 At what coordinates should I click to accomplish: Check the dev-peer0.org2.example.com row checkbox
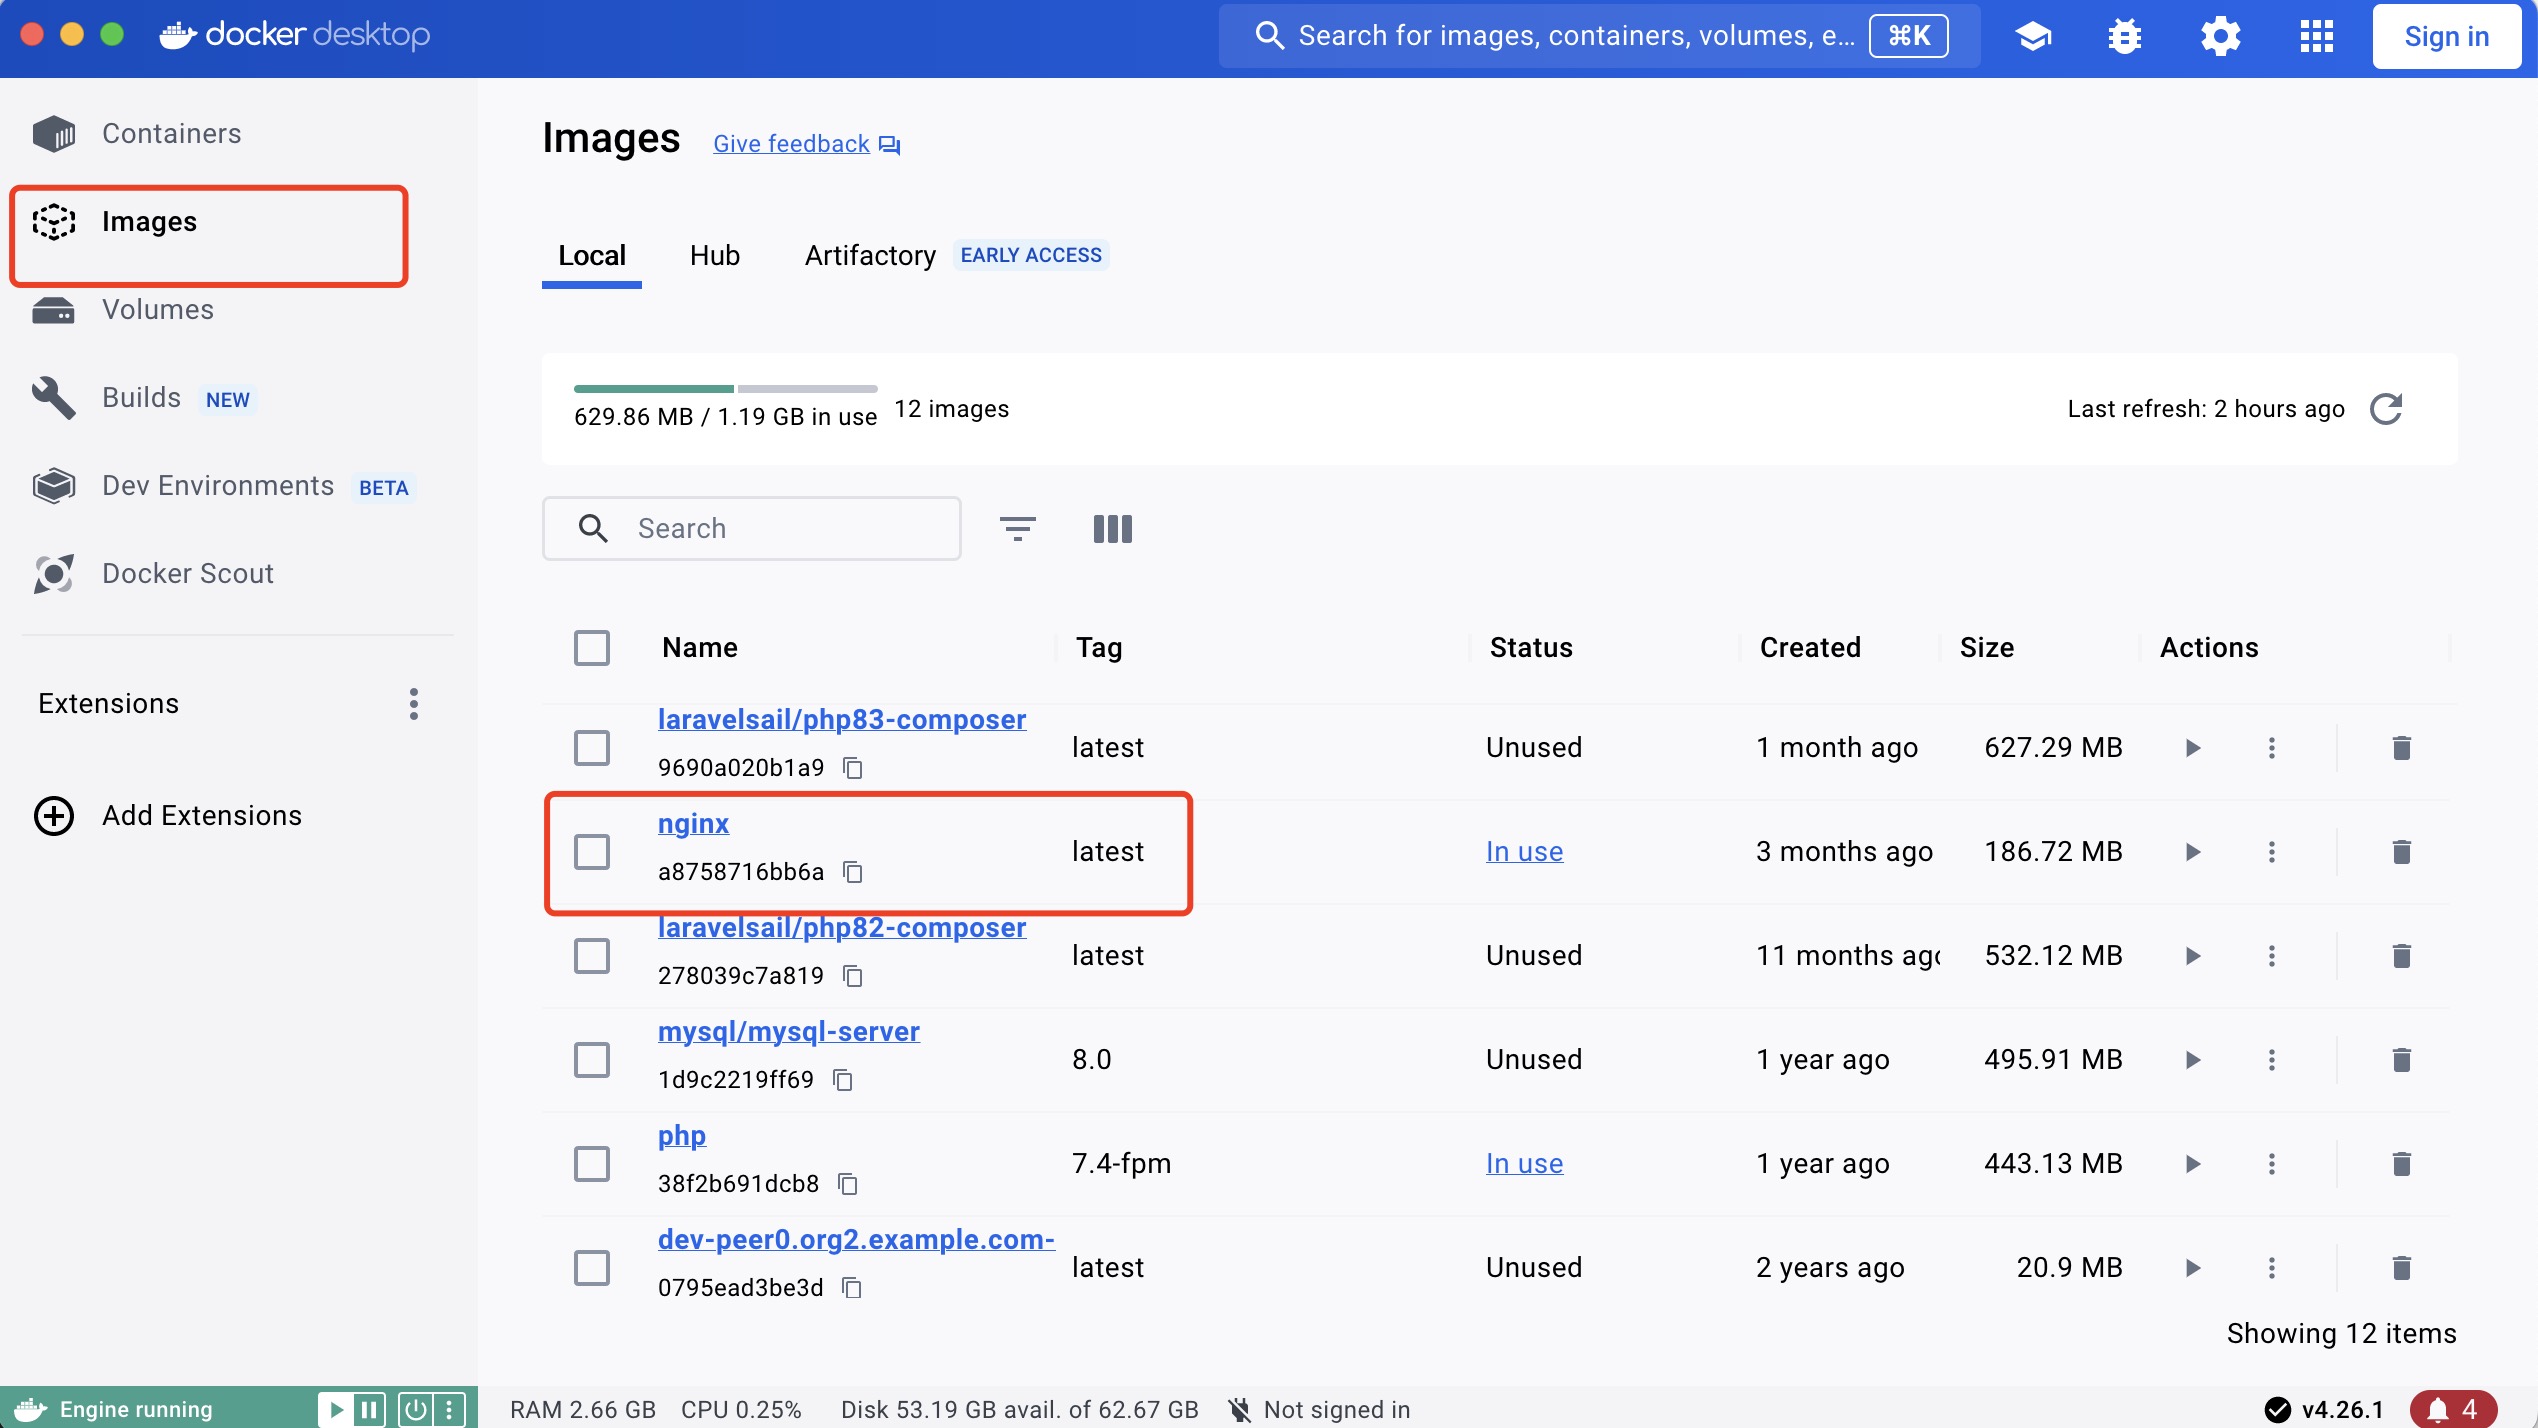pos(592,1268)
